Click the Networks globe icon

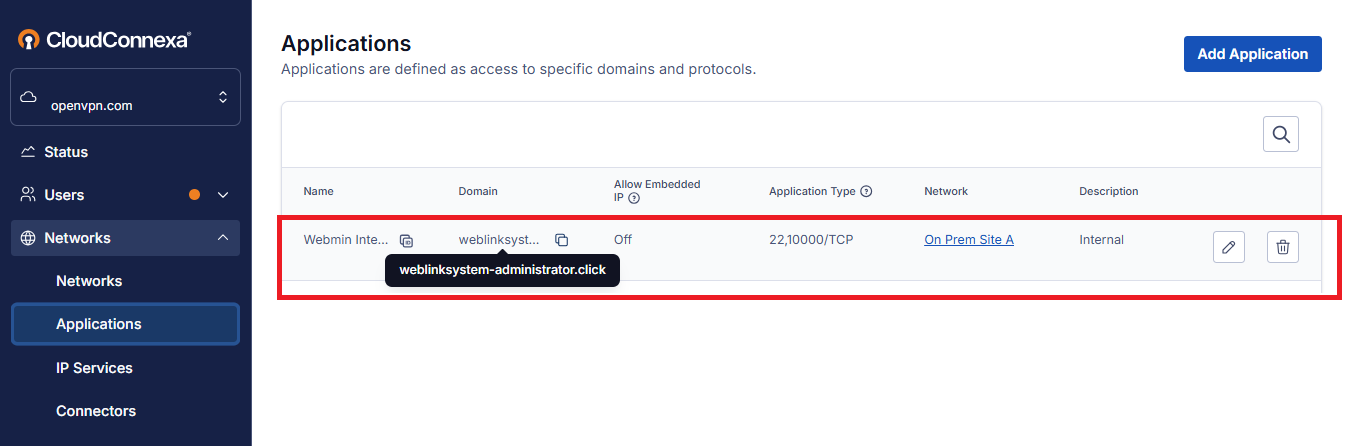coord(28,238)
